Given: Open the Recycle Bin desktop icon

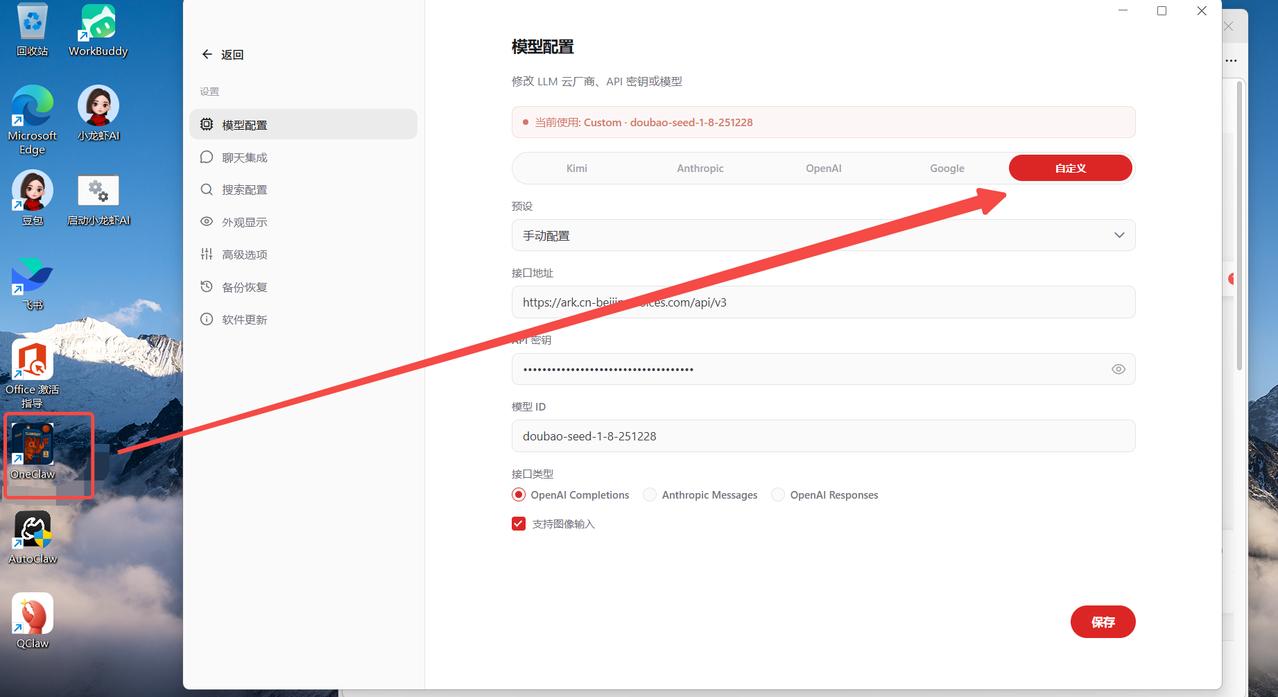Looking at the screenshot, I should pyautogui.click(x=32, y=30).
